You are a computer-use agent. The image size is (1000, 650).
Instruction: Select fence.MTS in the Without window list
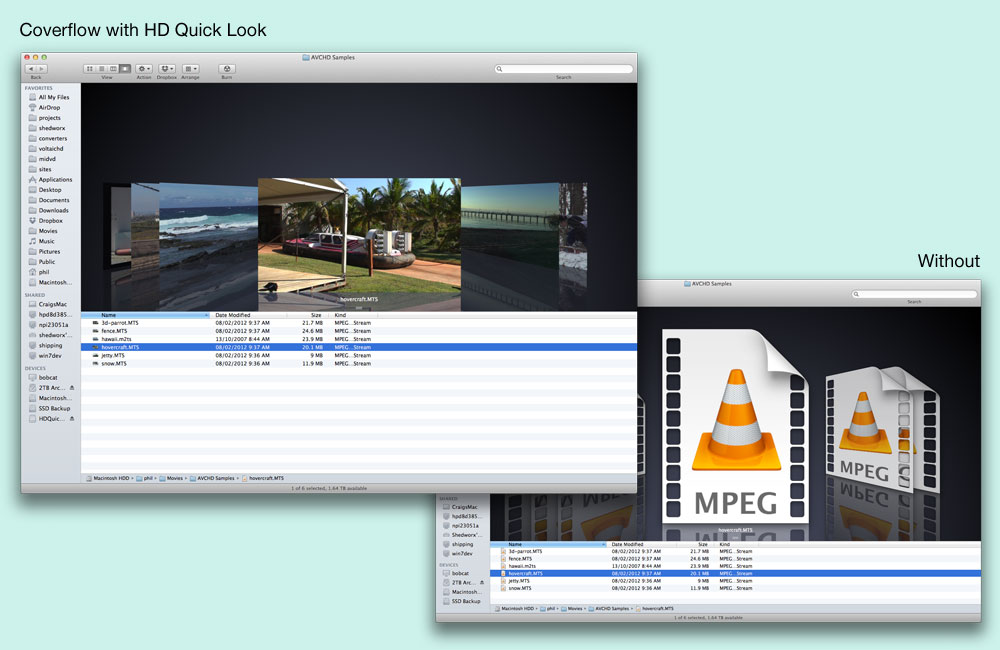[x=735, y=559]
